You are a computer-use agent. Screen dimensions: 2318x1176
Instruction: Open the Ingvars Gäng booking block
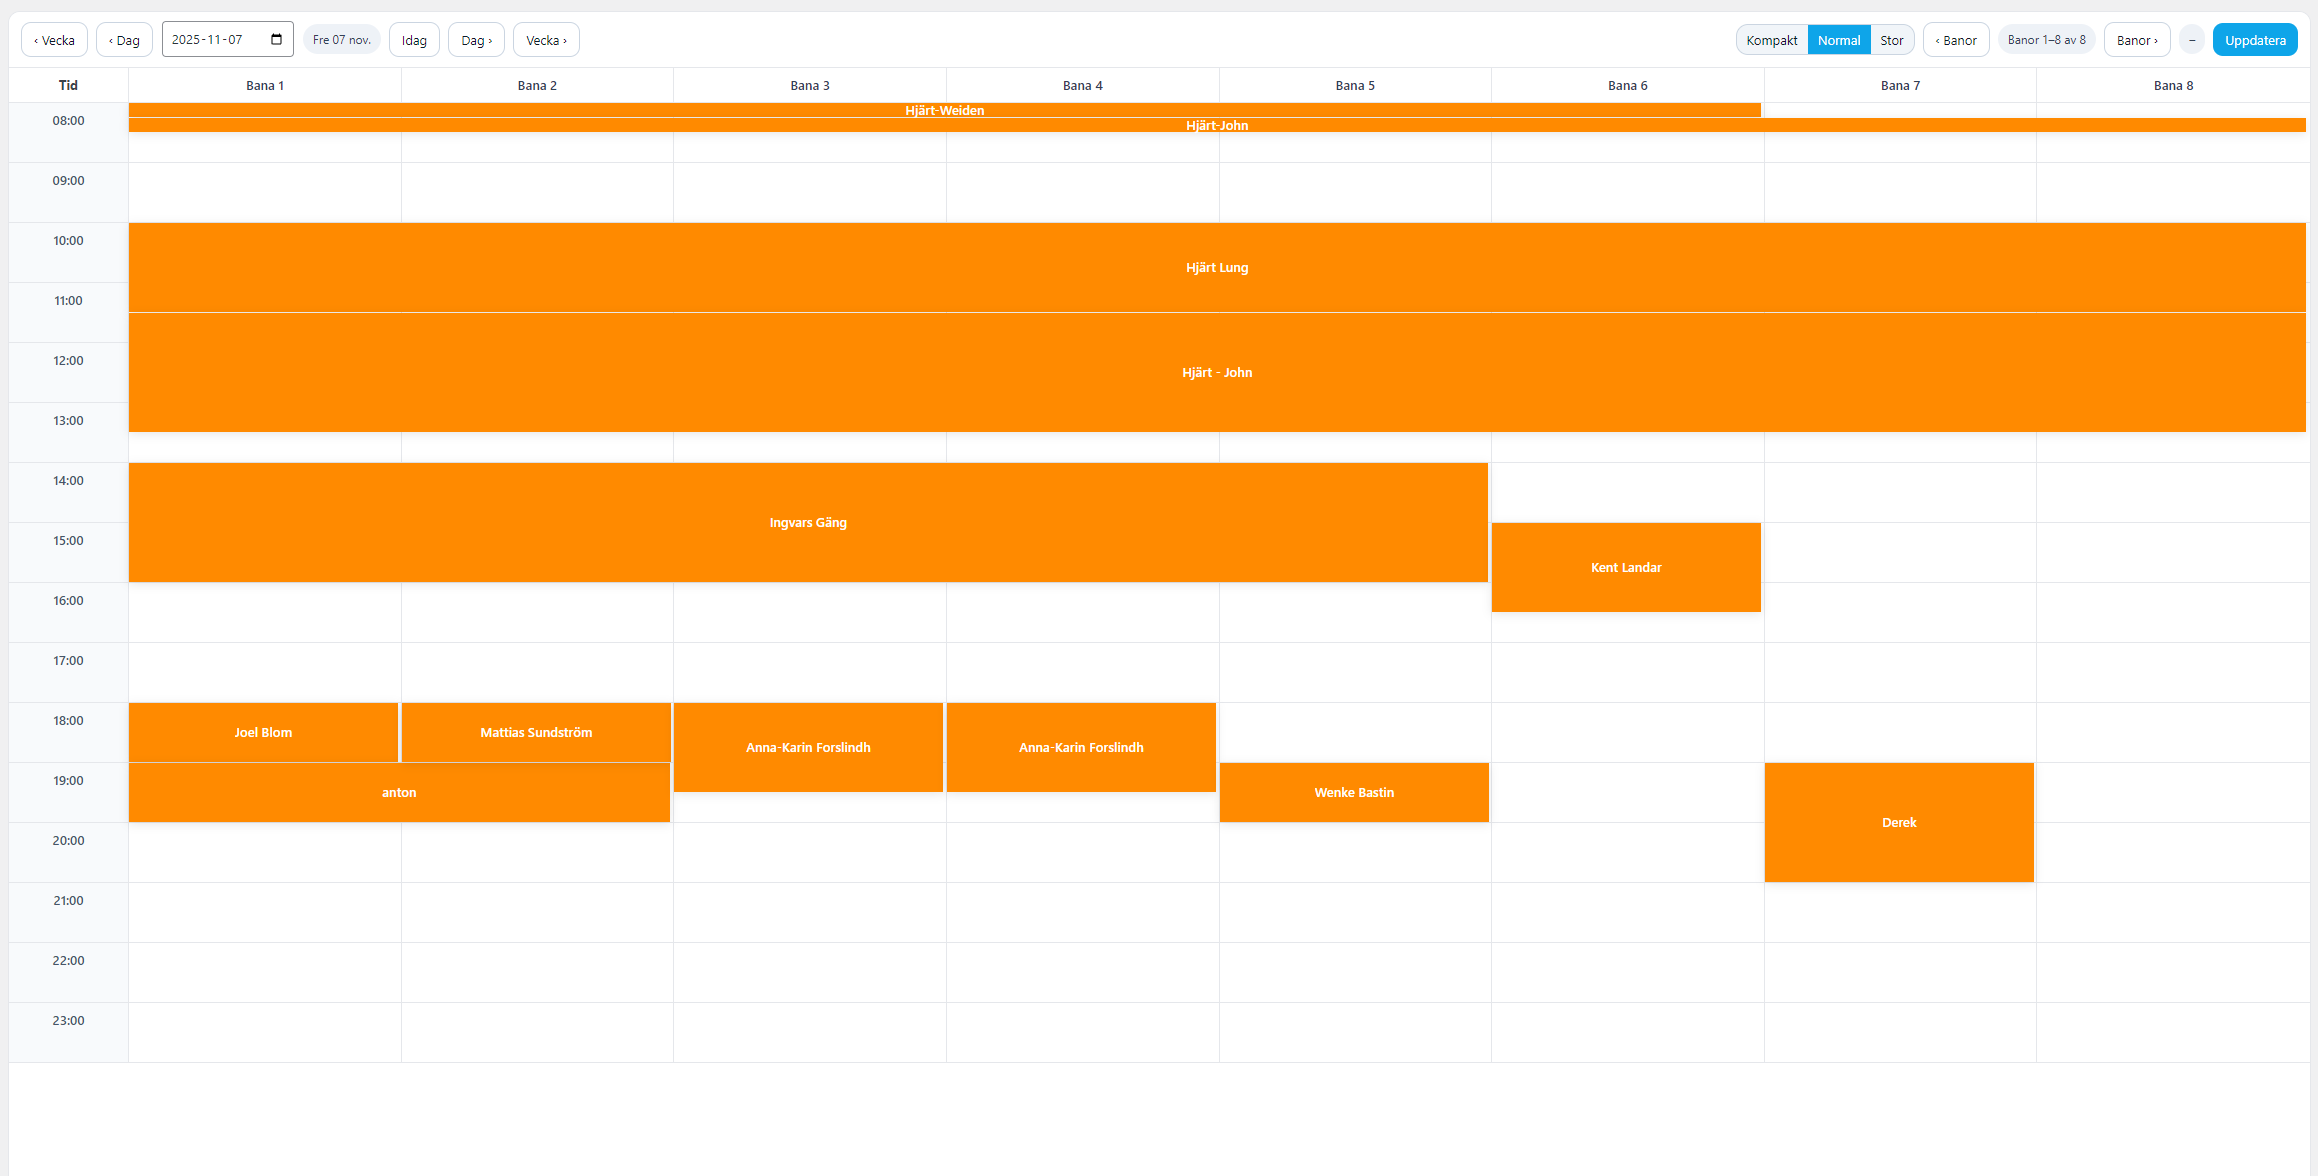click(x=807, y=522)
